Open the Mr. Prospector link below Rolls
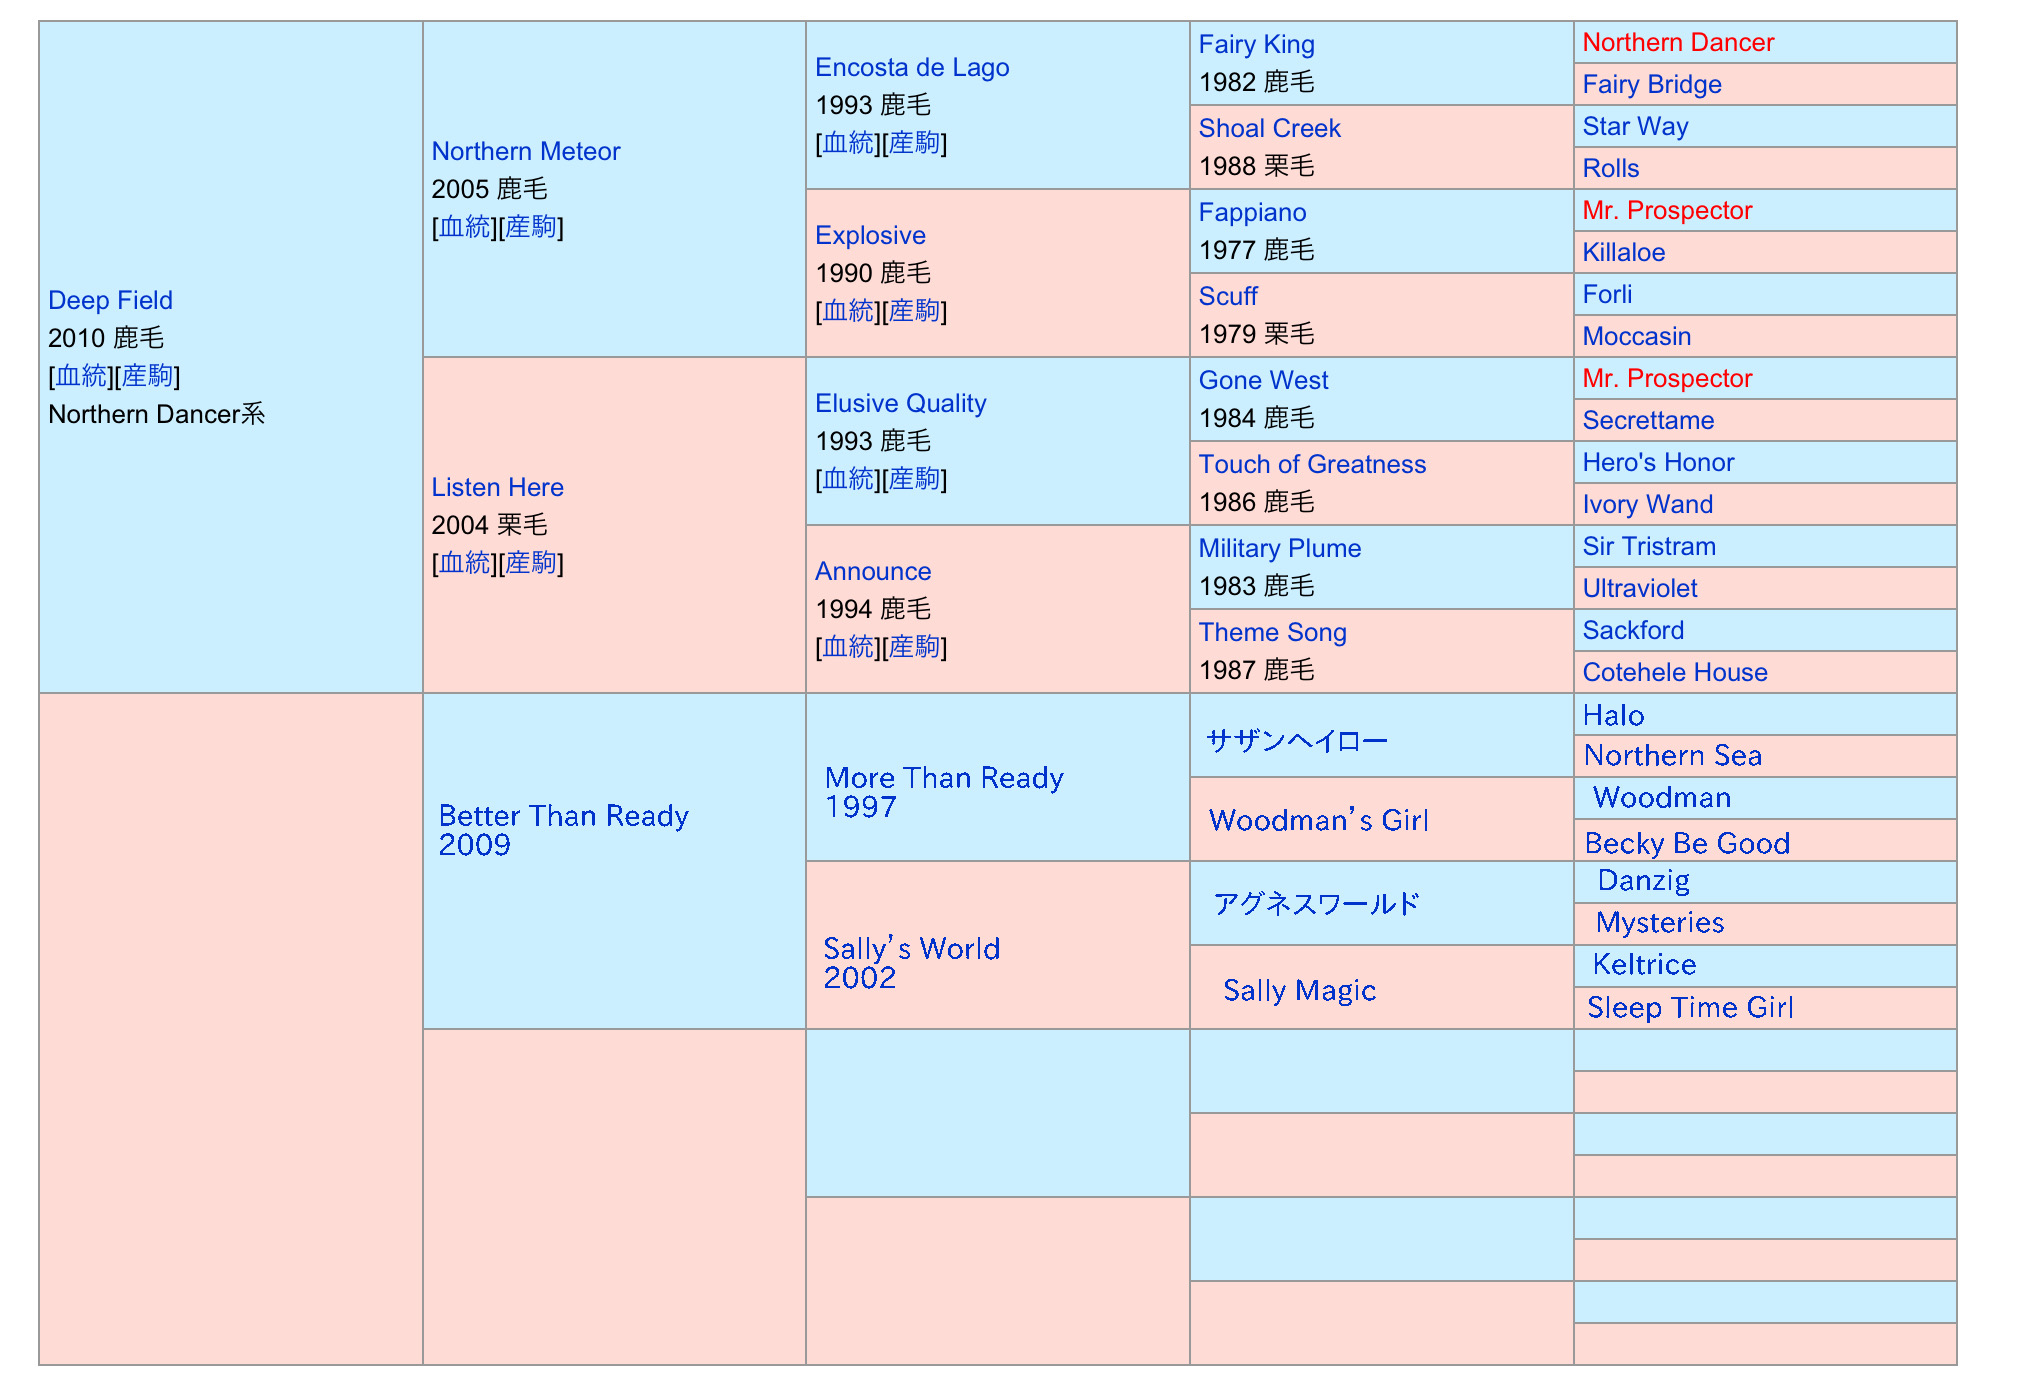The width and height of the screenshot is (2027, 1383). 1666,210
